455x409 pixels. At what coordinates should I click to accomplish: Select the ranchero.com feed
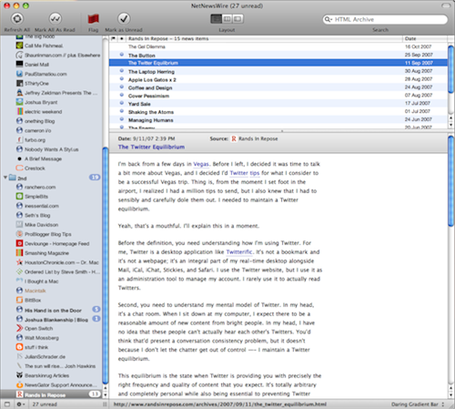[x=52, y=187]
